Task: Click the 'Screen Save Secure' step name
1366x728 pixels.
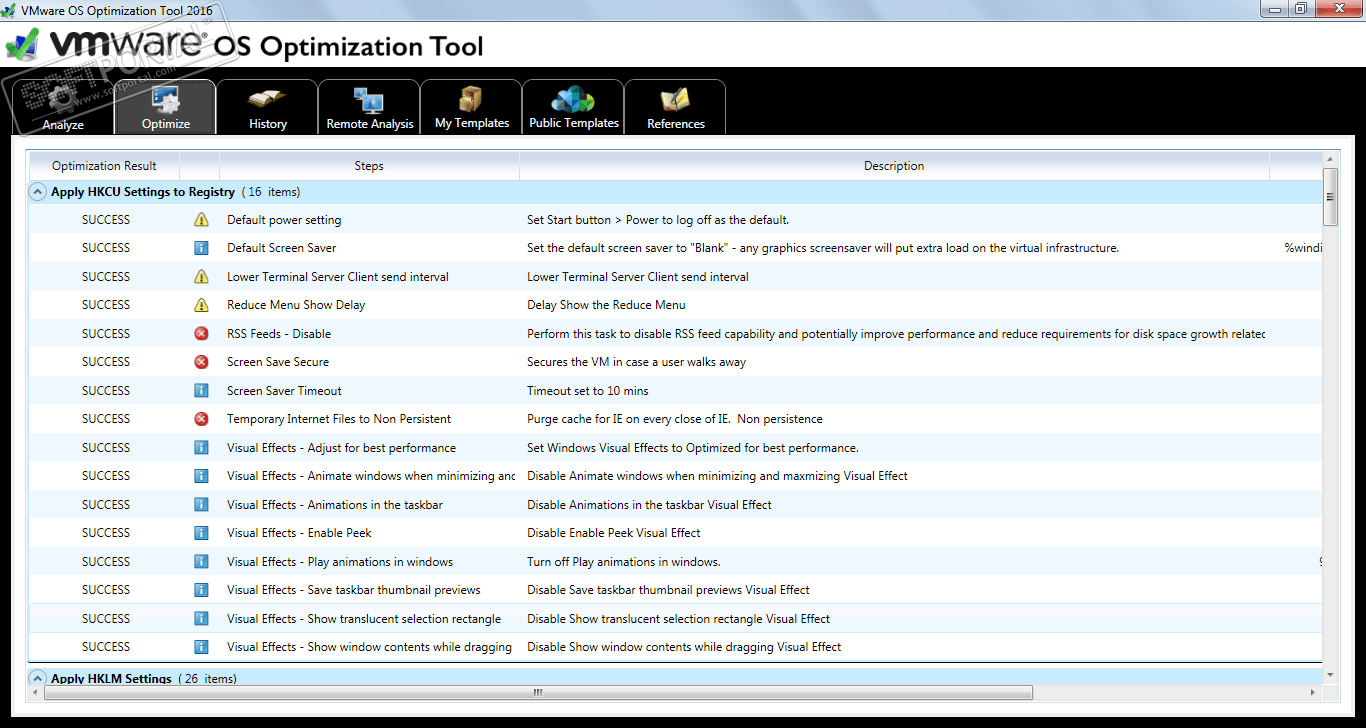Action: click(278, 362)
